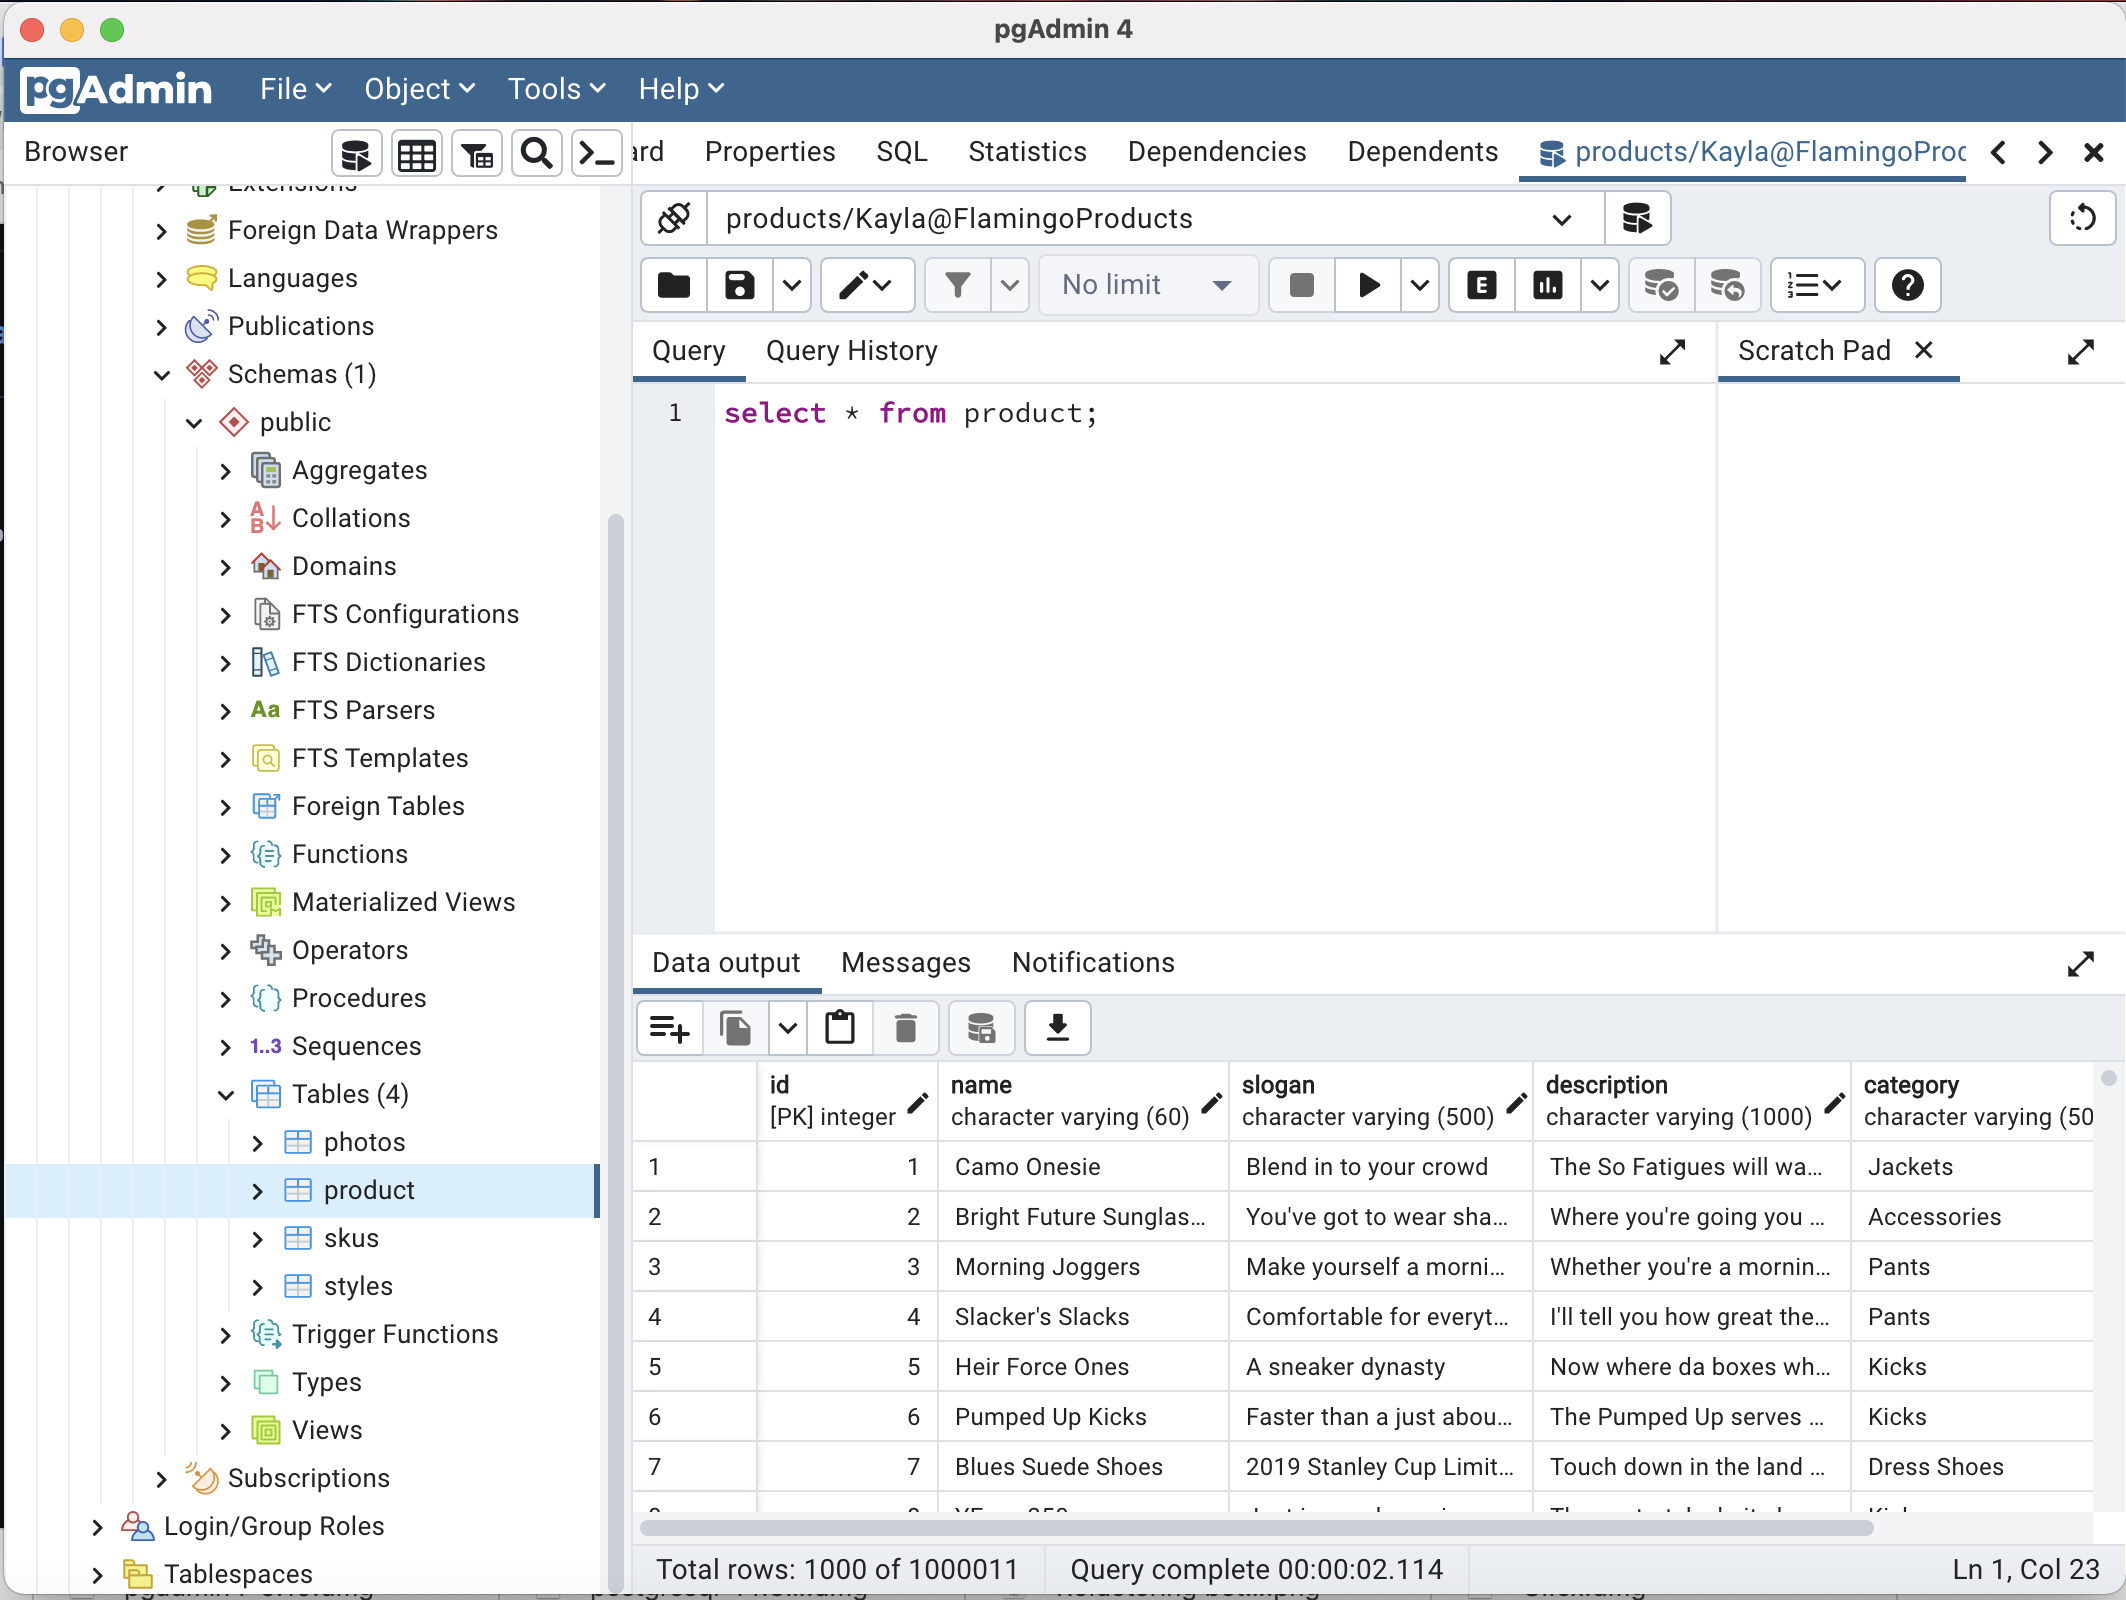Open the No limit rows dropdown

1146,286
